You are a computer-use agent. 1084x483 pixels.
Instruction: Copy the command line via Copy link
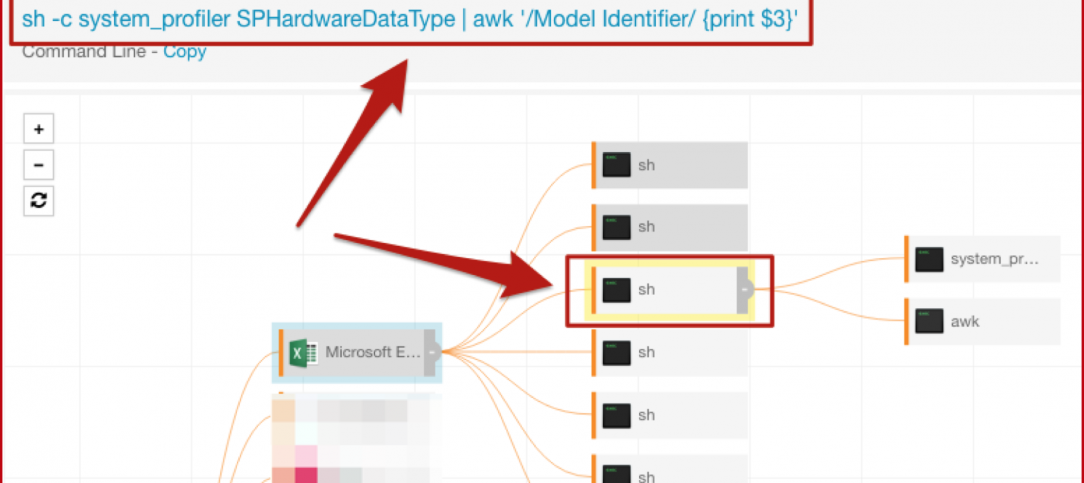(x=184, y=52)
